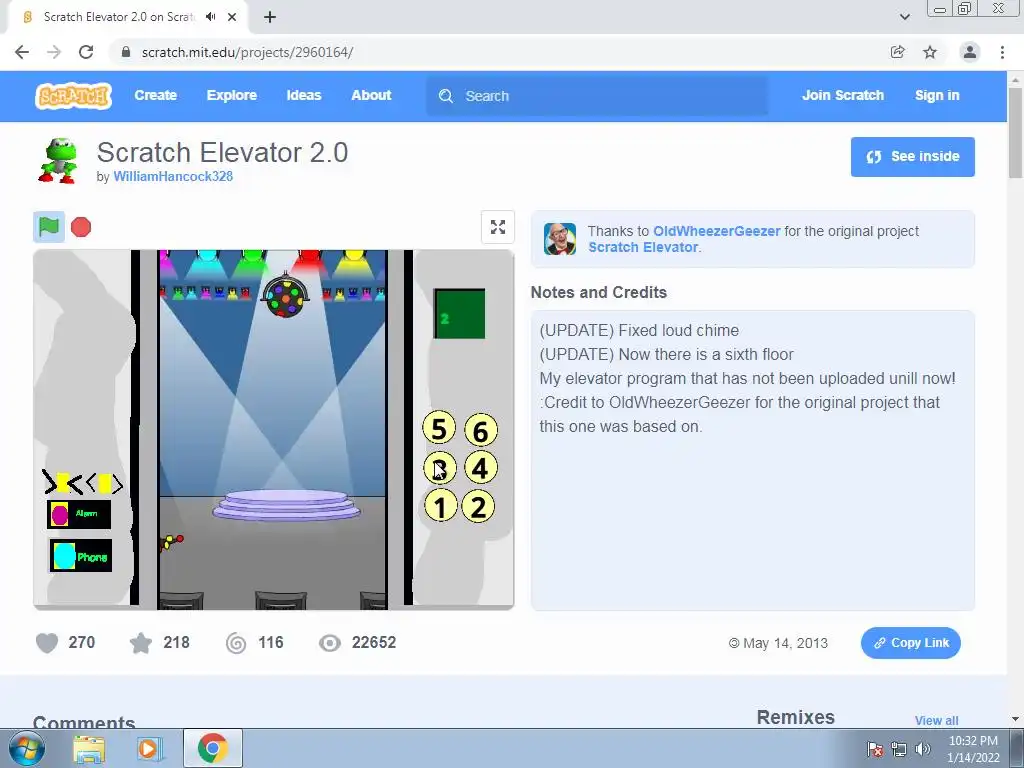
Task: Click Copy Link button
Action: tap(910, 643)
